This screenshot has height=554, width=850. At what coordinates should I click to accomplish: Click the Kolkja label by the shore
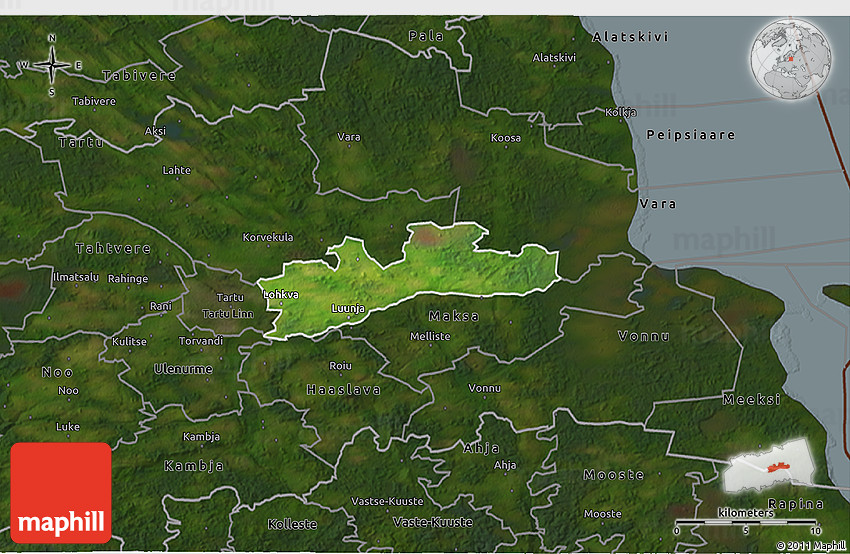pyautogui.click(x=620, y=112)
